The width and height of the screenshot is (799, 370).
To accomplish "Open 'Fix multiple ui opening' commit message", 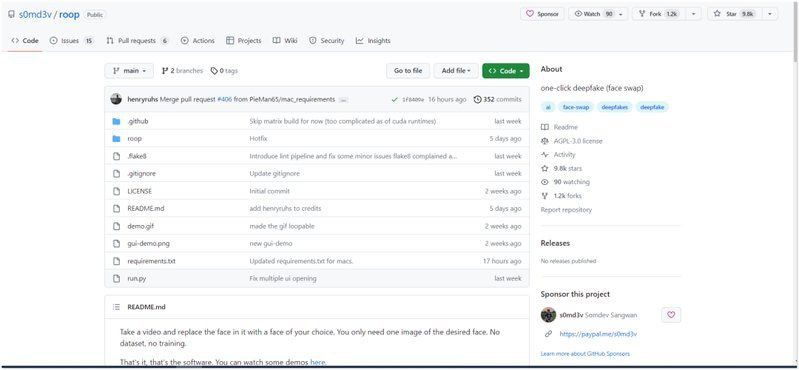I will (283, 279).
